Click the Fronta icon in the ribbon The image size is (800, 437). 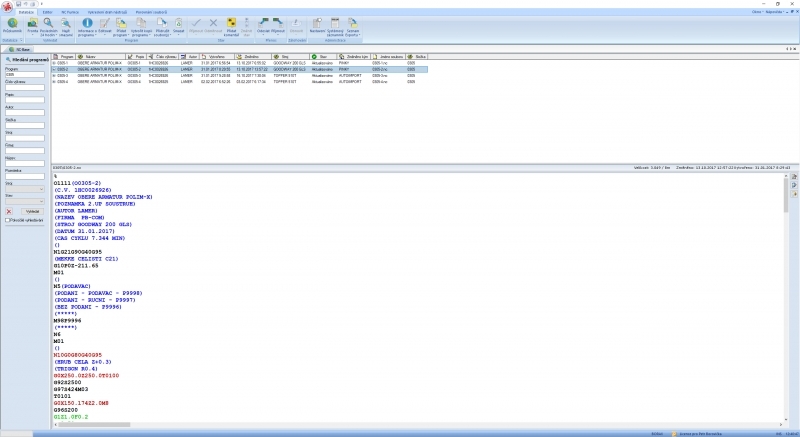(33, 22)
